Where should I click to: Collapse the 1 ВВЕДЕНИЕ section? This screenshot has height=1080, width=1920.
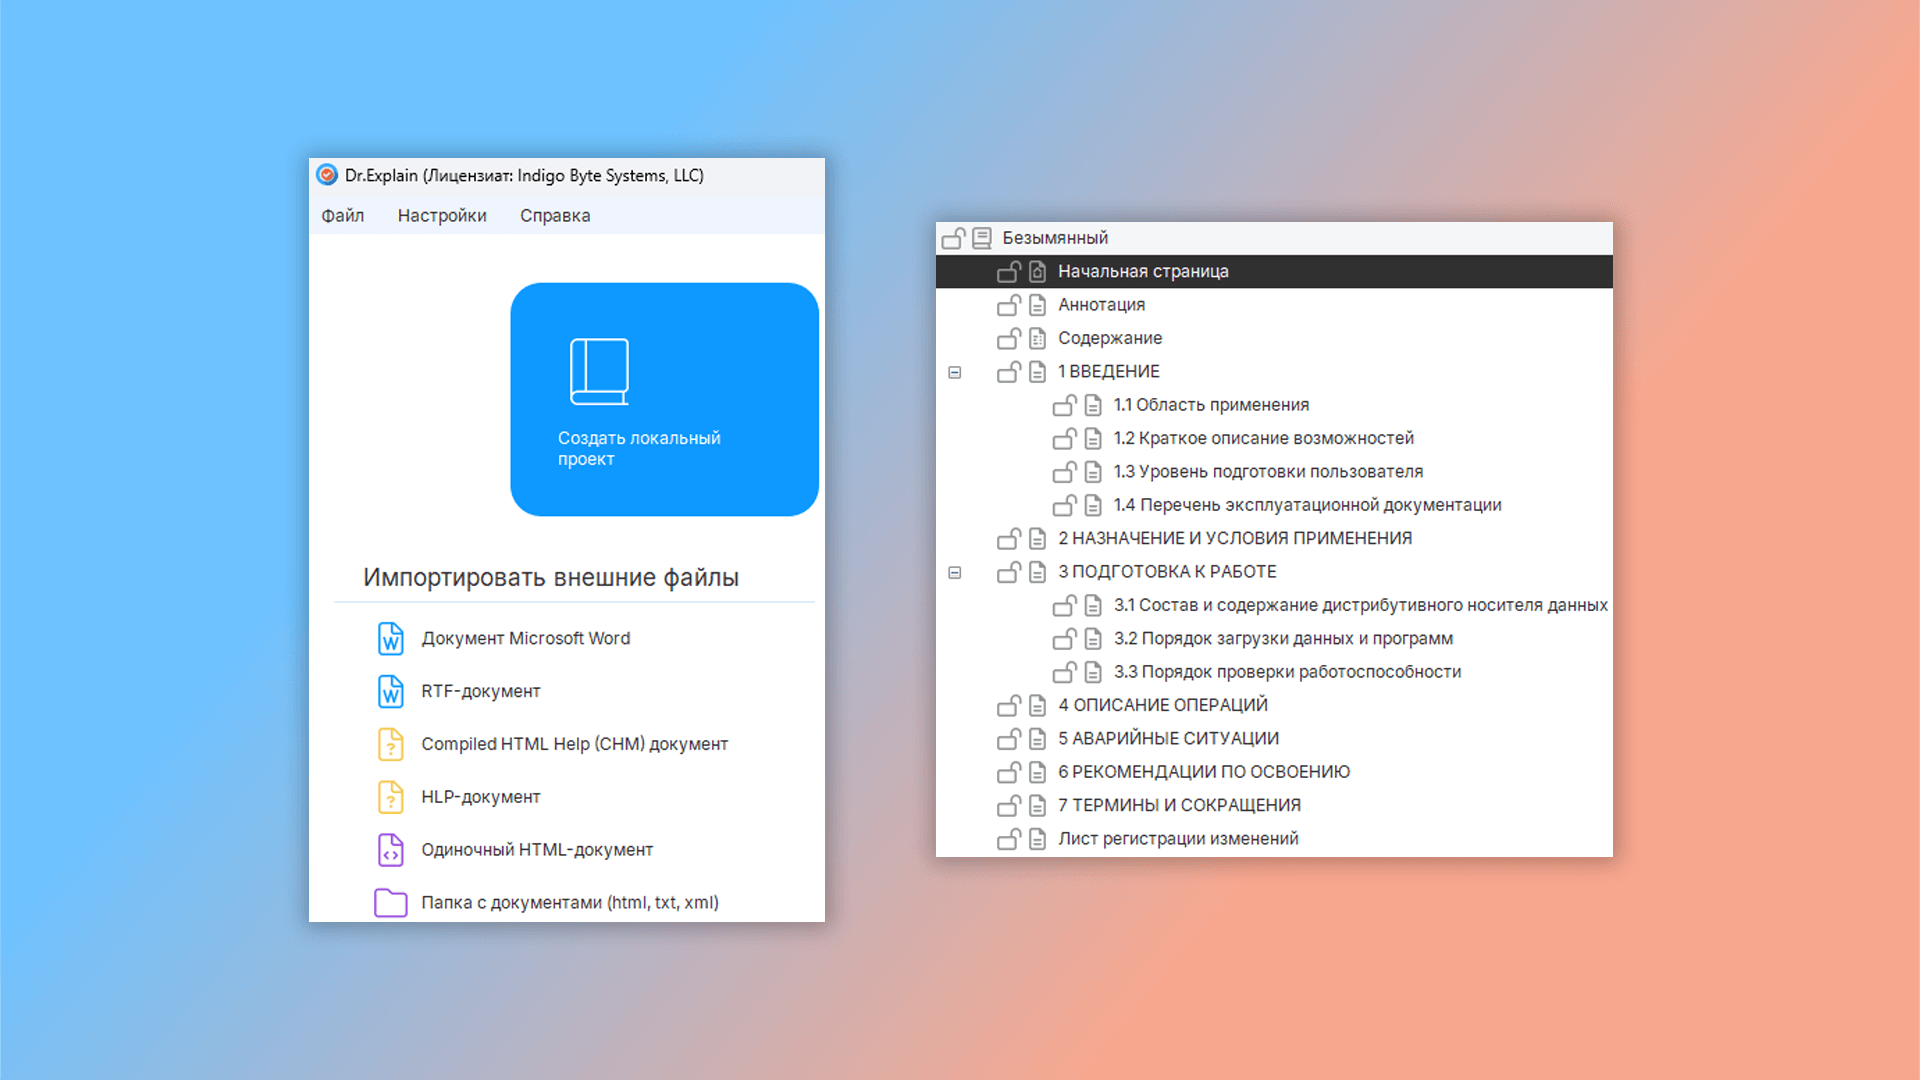(955, 372)
